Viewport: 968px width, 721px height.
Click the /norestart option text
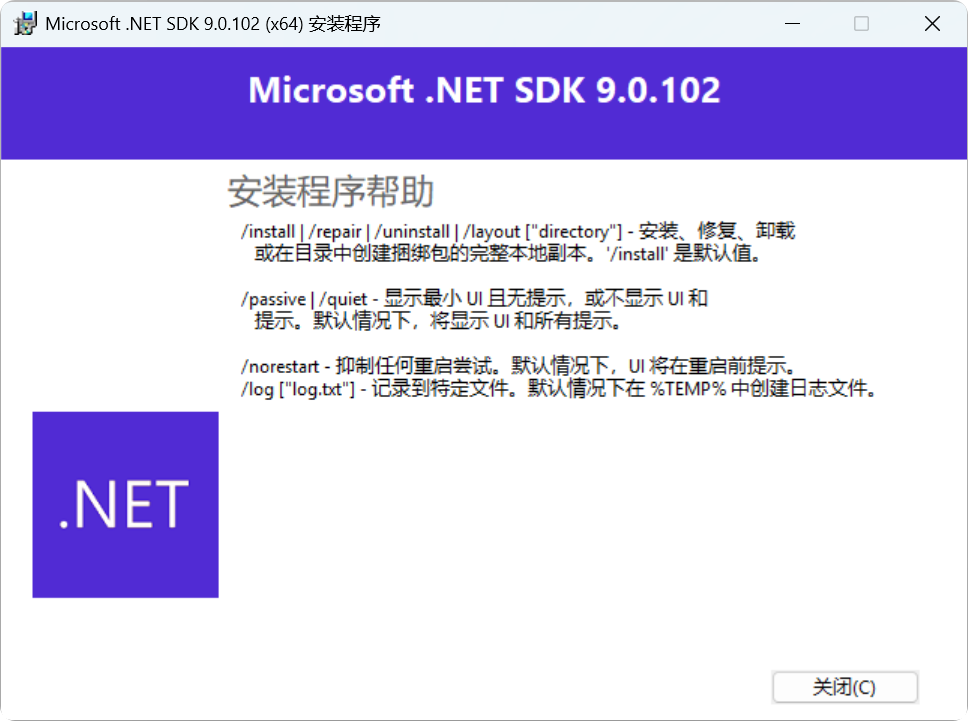point(280,367)
